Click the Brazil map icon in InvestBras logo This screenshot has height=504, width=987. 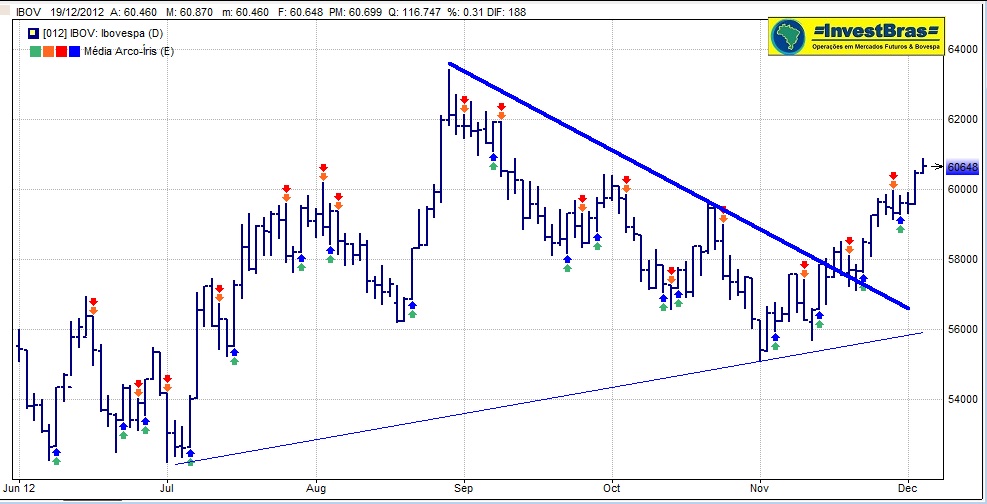788,37
